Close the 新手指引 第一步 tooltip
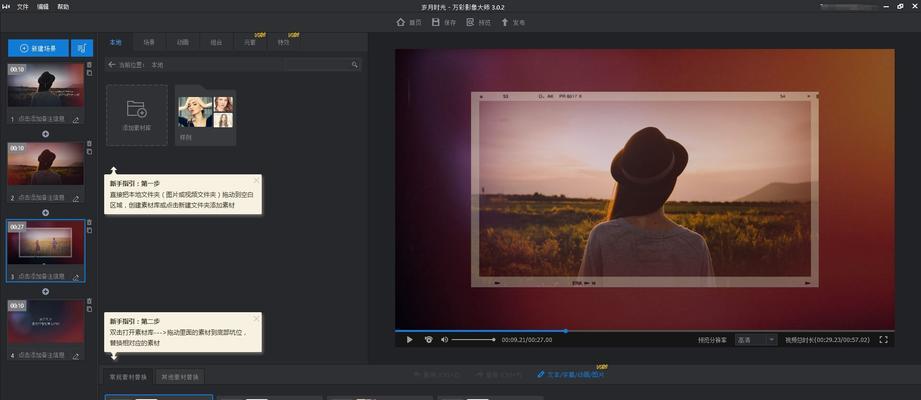 pyautogui.click(x=256, y=180)
